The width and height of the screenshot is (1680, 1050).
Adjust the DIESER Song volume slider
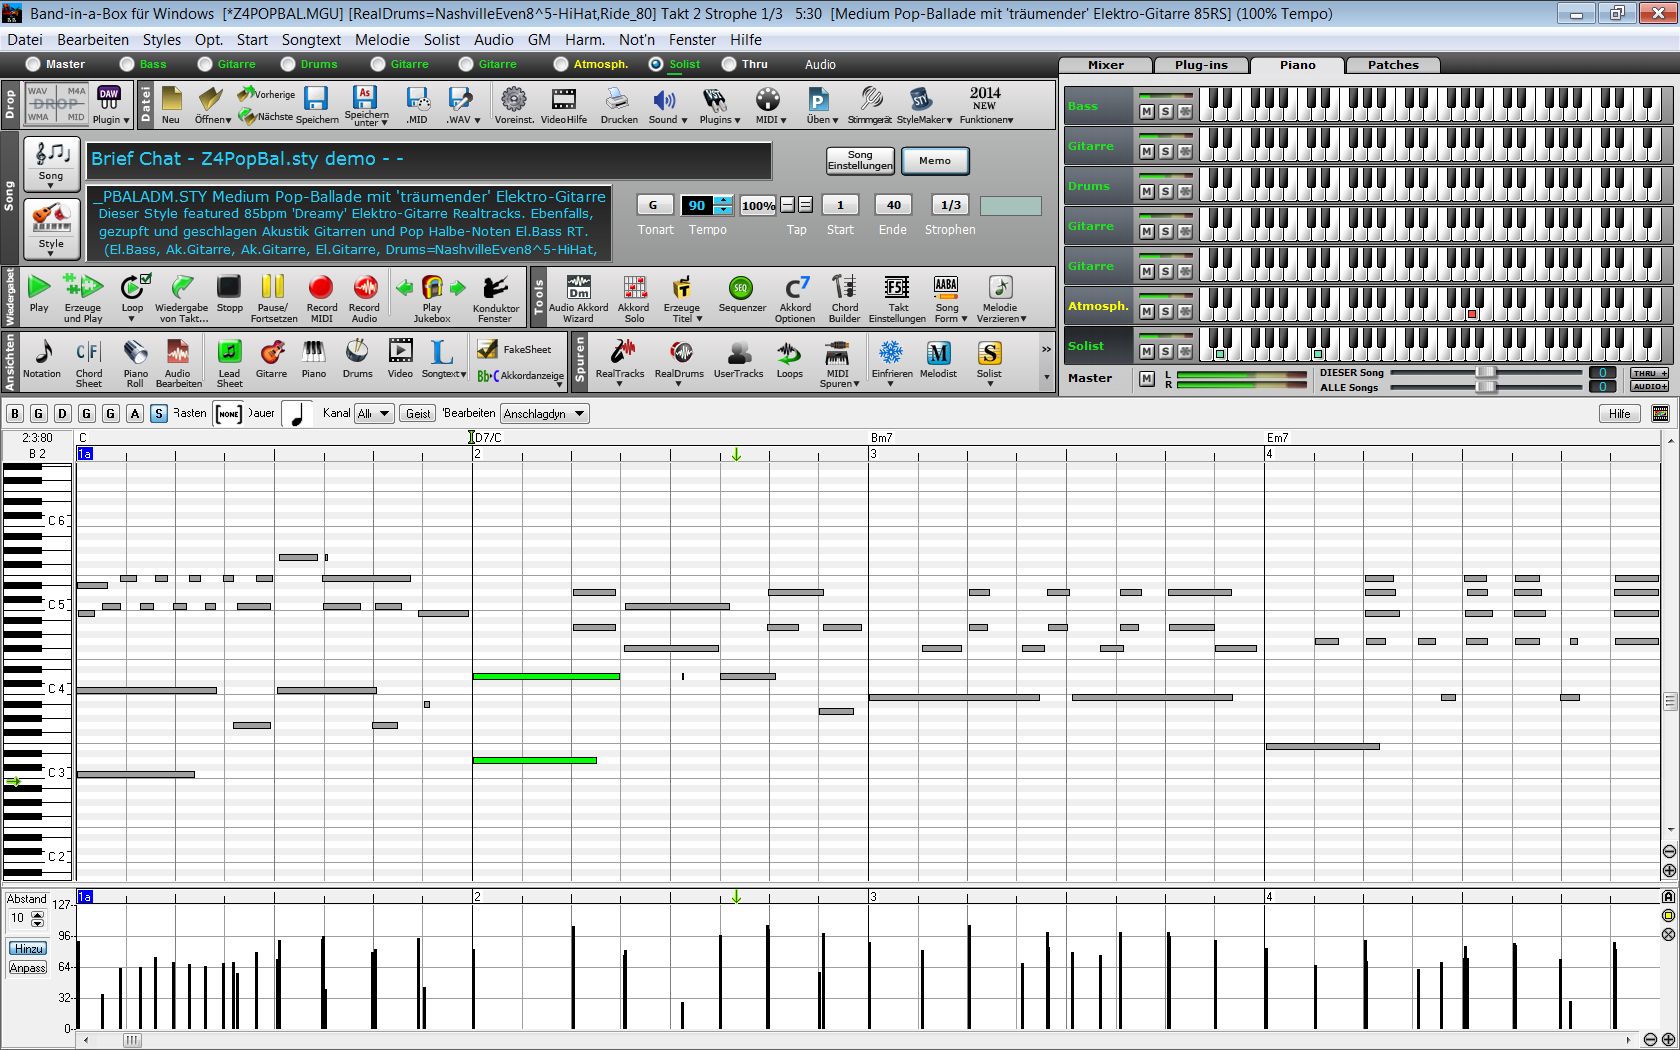pyautogui.click(x=1486, y=373)
